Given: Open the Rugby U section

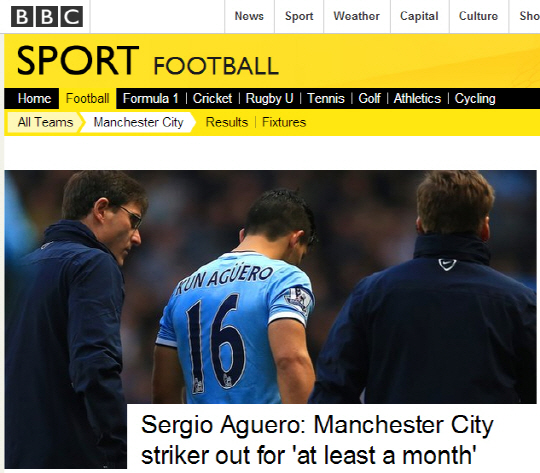Looking at the screenshot, I should click(x=269, y=99).
